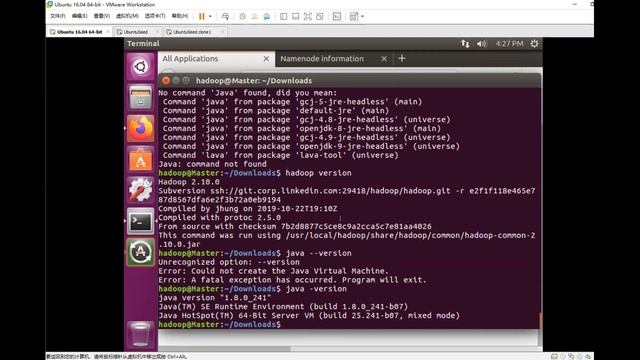Open Software Updater dock icon
The image size is (640, 360).
click(140, 252)
